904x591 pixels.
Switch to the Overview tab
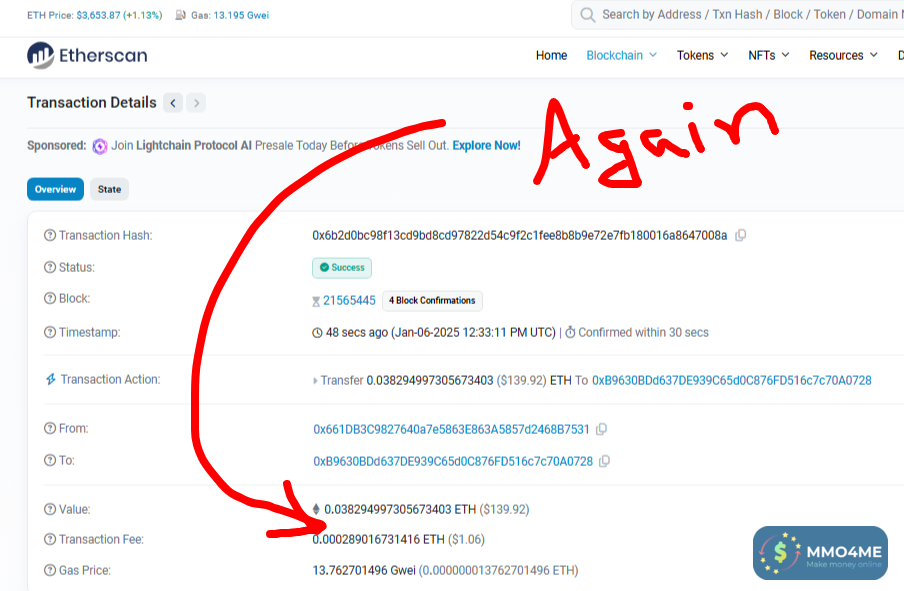pos(55,189)
